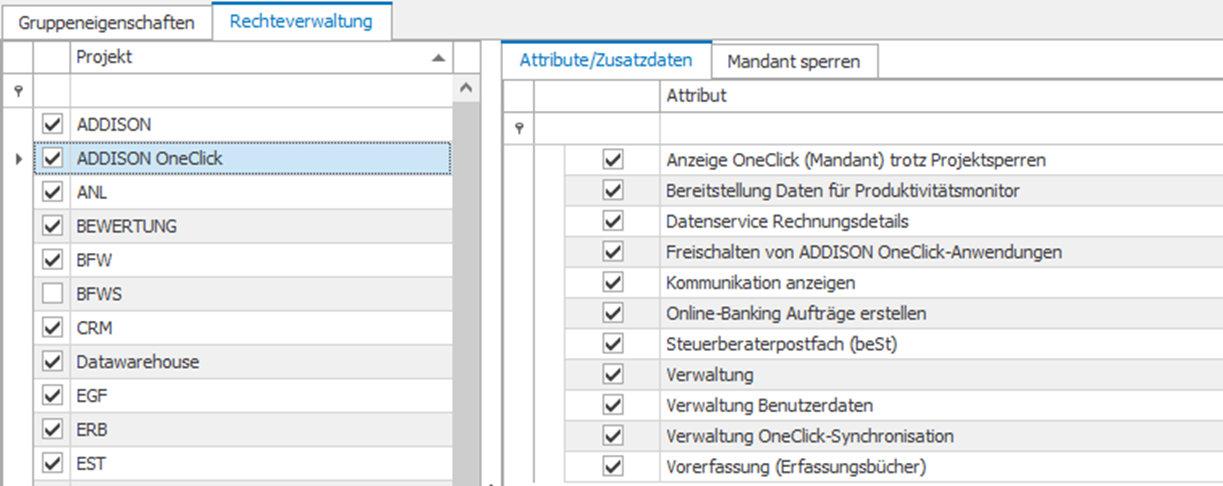Toggle Kommunikation anzeigen checkbox
The image size is (1223, 486).
click(x=613, y=283)
